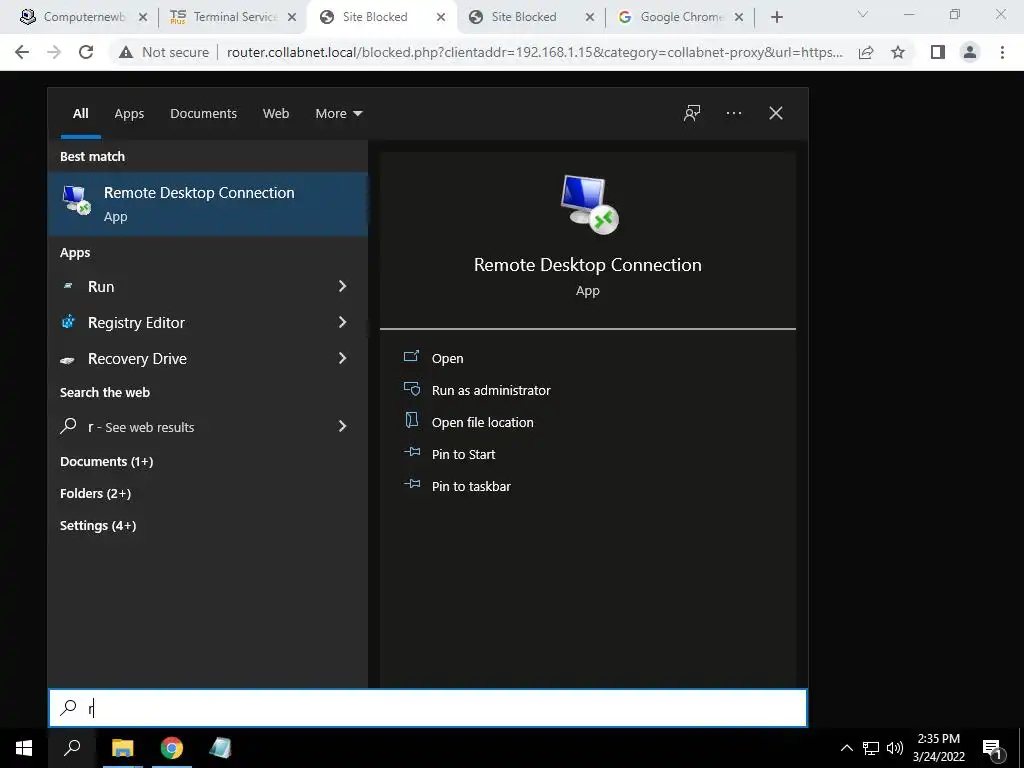Show hidden system tray icons
This screenshot has height=768, width=1024.
[x=846, y=748]
